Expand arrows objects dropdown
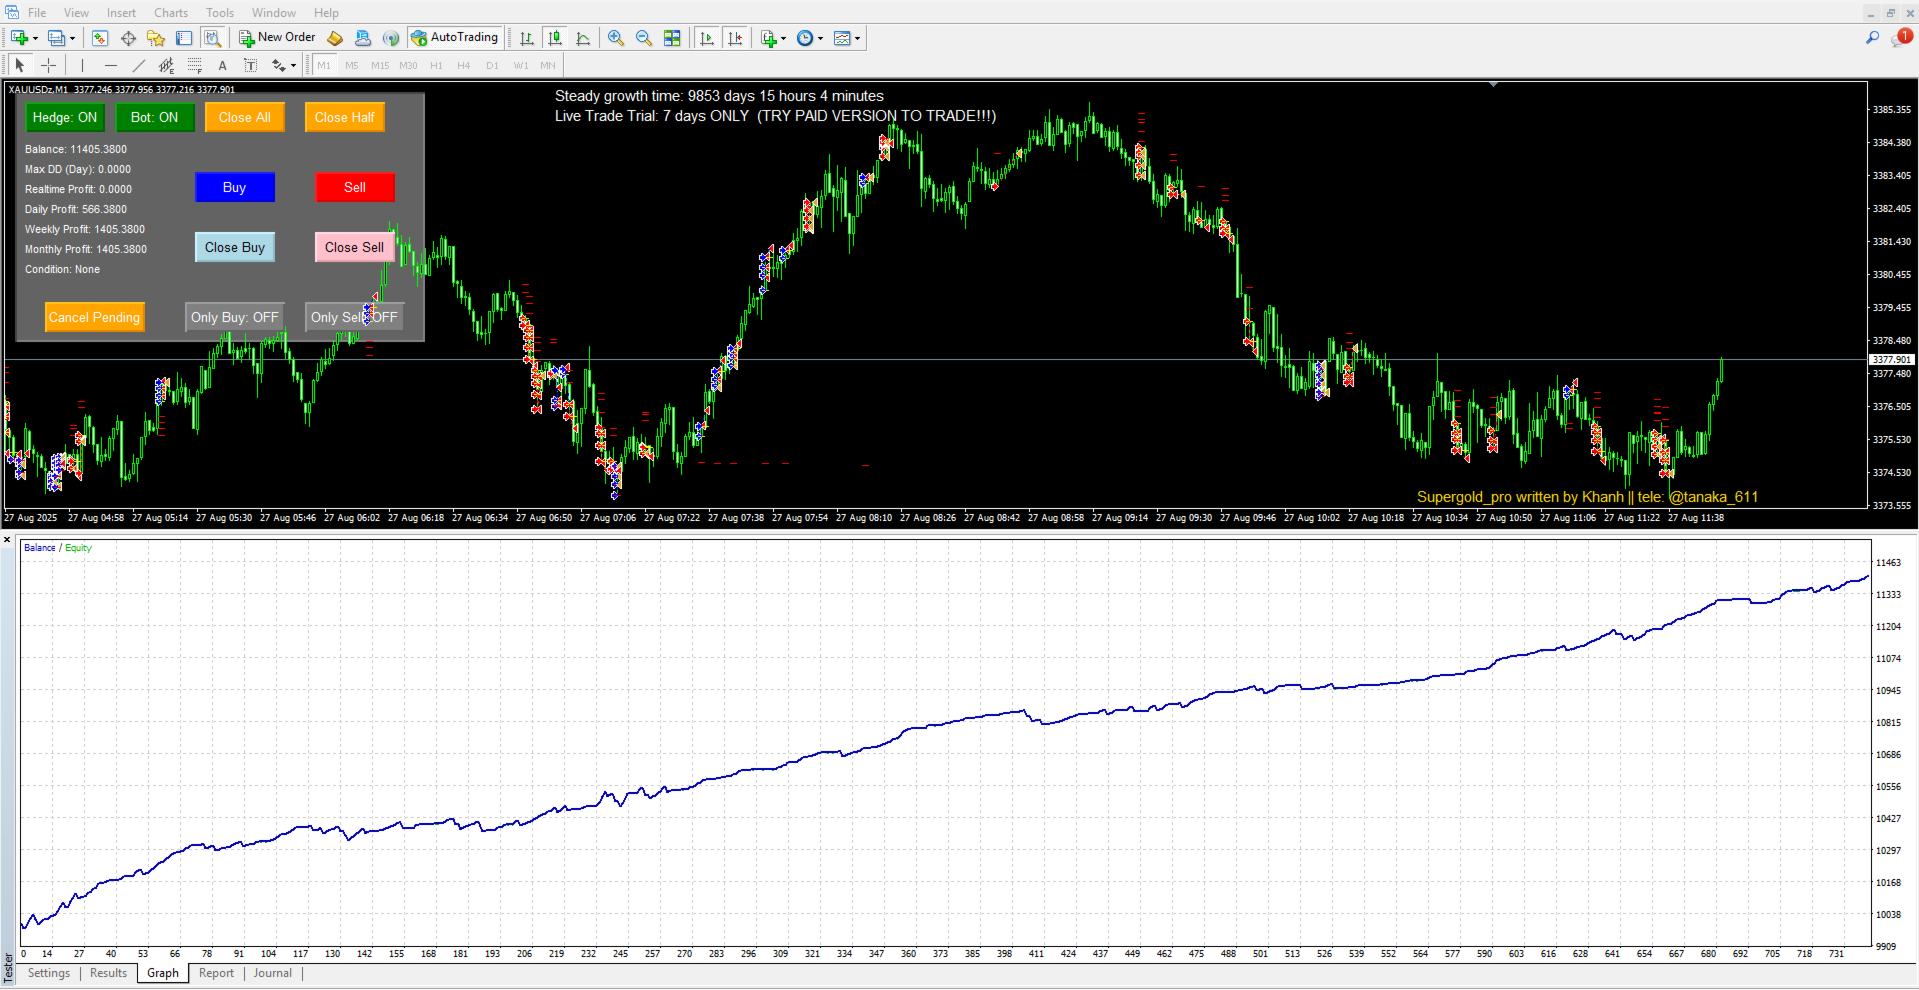This screenshot has height=990, width=1919. (293, 66)
